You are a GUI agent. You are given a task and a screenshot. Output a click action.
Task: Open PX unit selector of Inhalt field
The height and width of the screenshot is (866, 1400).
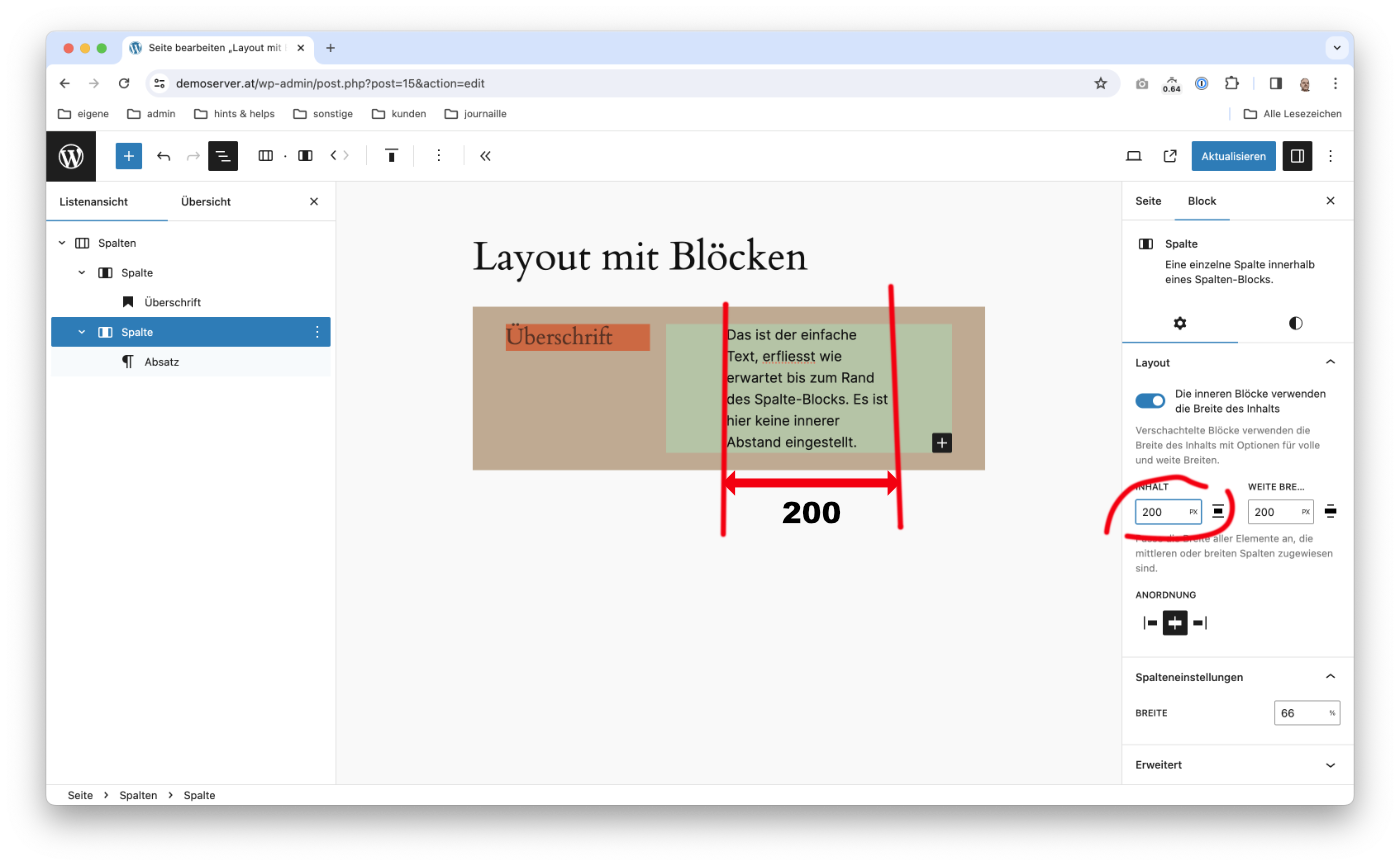pos(1193,512)
